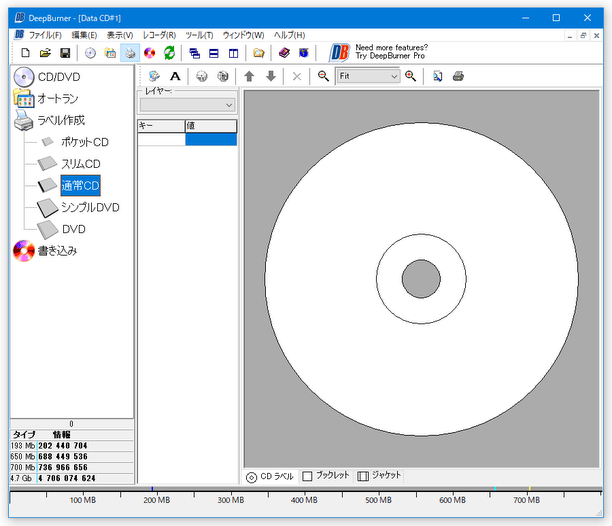Open the ヘルプ(H) menu
Image resolution: width=612 pixels, height=526 pixels.
click(289, 35)
